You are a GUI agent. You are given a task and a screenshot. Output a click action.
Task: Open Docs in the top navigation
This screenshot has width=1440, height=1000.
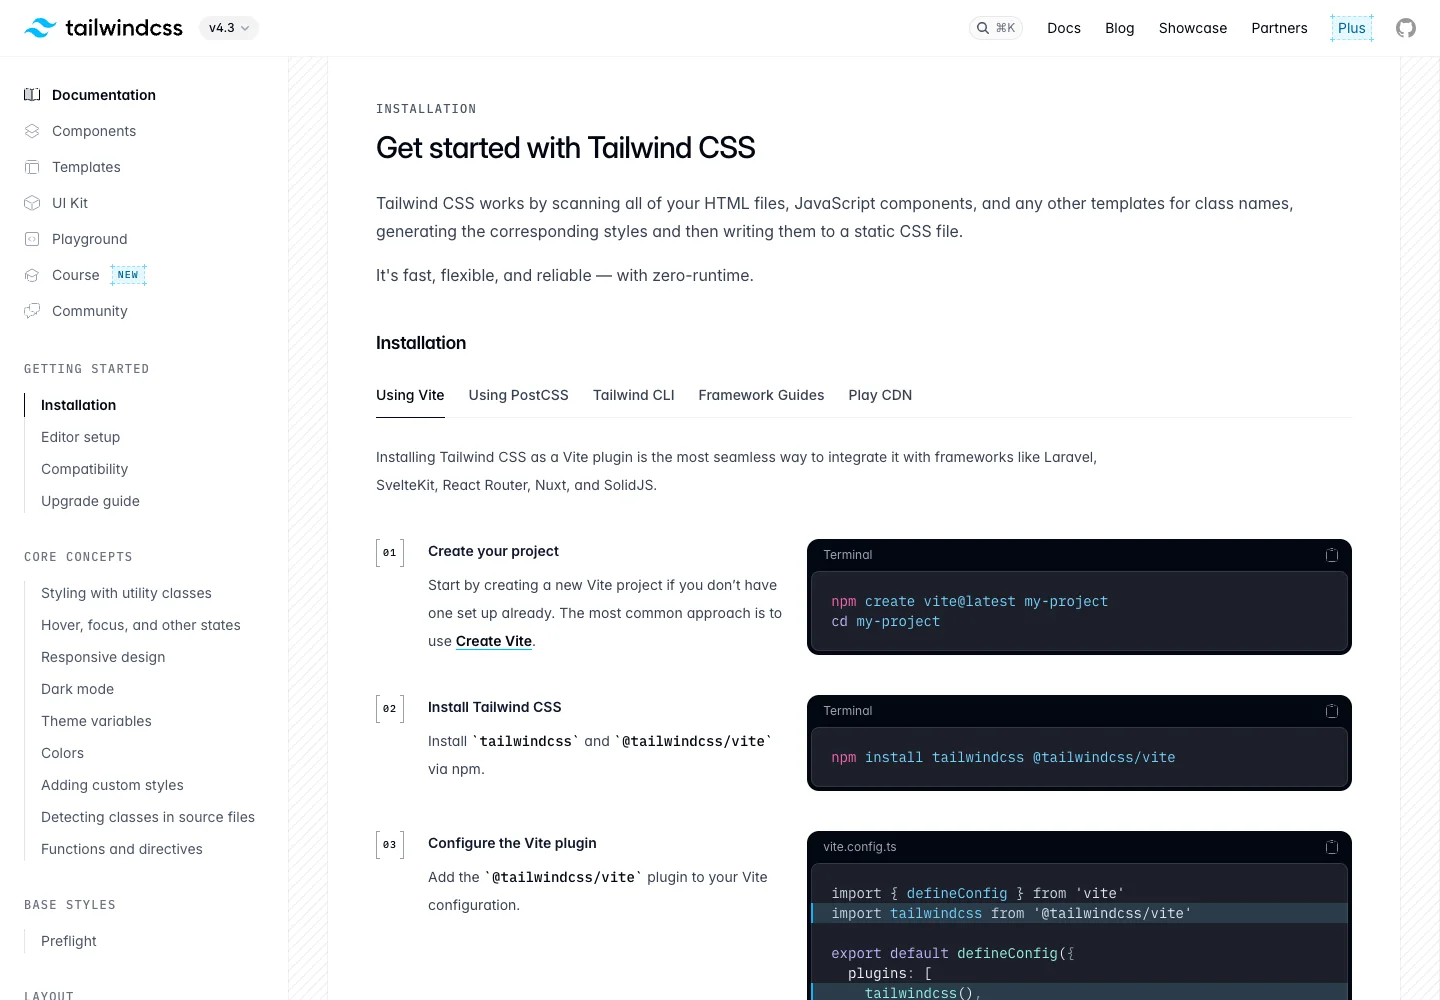click(x=1064, y=28)
